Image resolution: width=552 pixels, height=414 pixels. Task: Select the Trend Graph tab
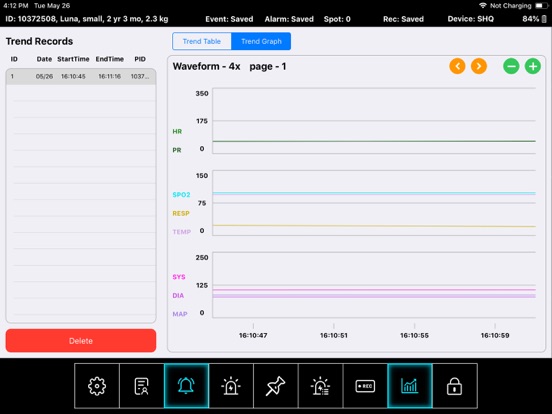[261, 41]
